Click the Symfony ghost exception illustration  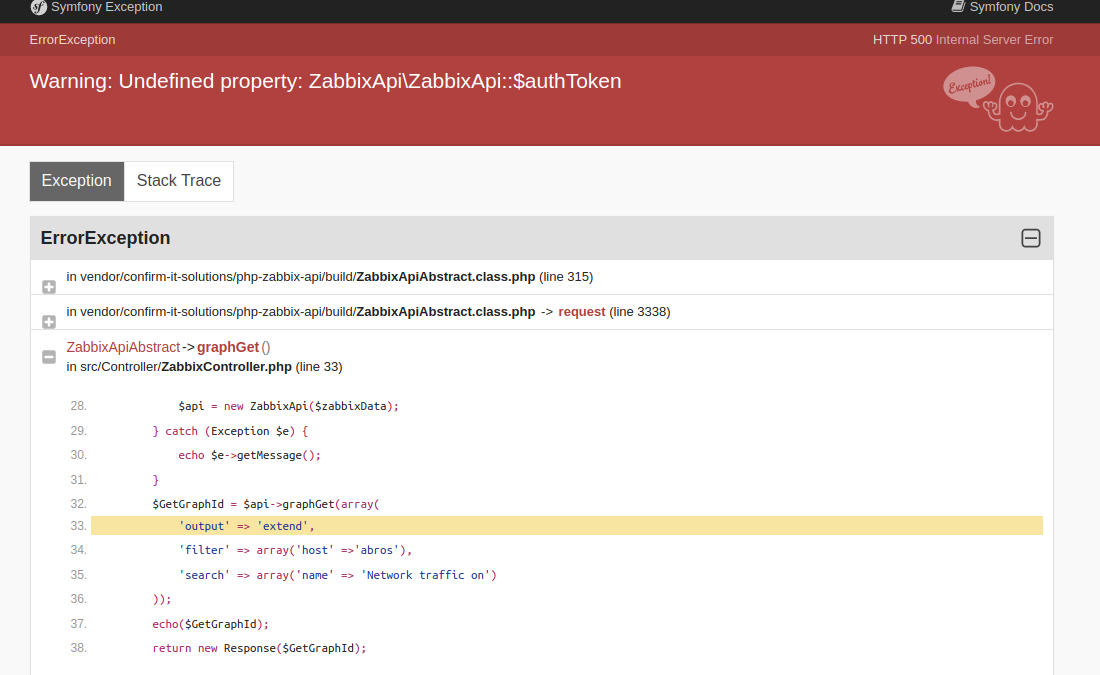click(998, 100)
